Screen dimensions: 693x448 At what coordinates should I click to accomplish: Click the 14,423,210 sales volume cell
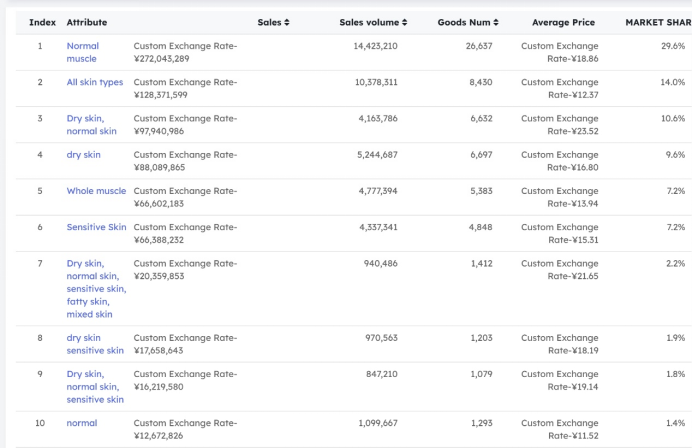(375, 46)
